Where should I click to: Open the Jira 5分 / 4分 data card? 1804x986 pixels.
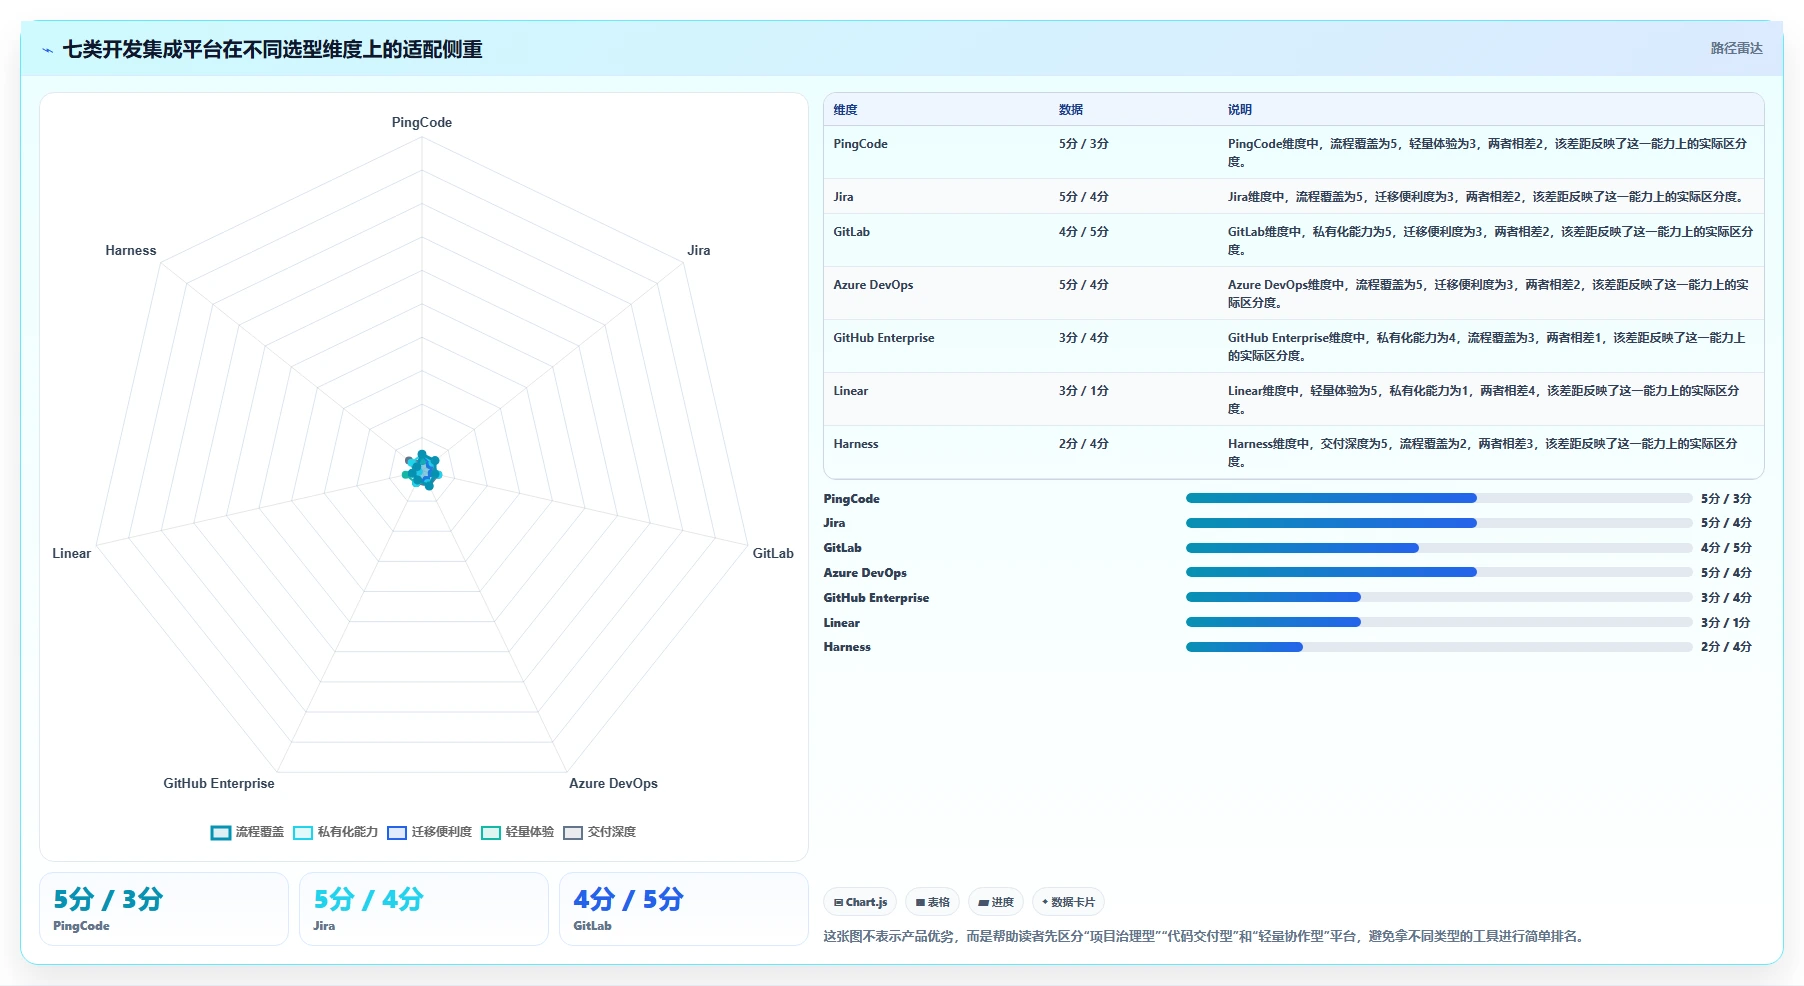tap(424, 909)
